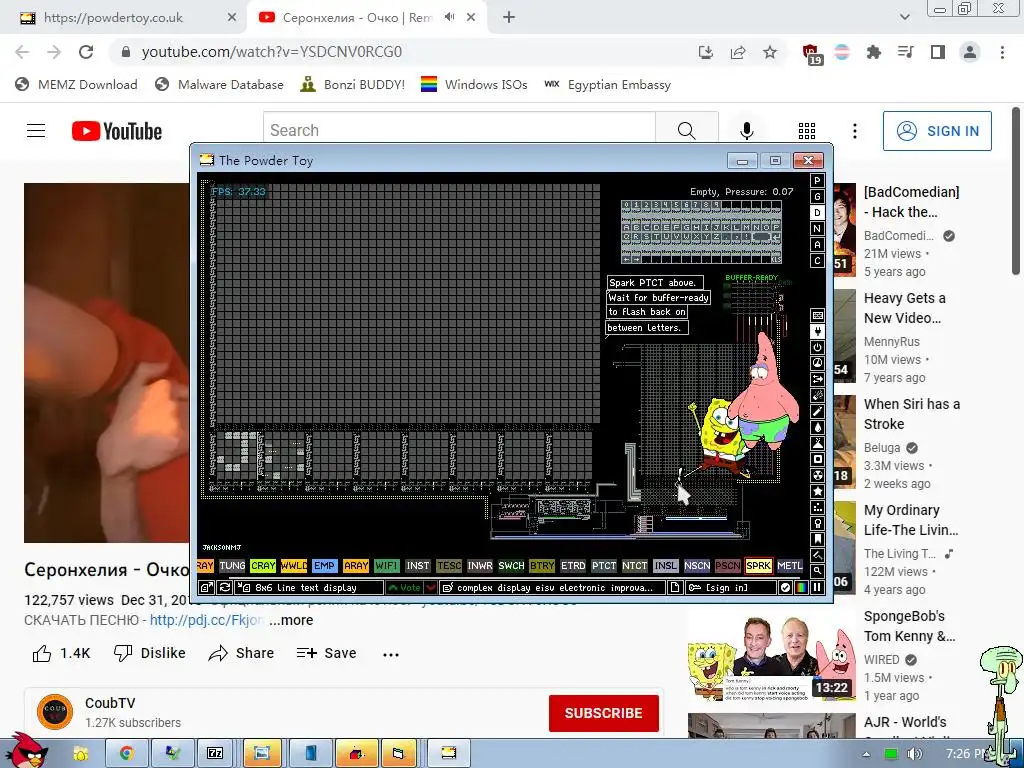Open the Powered Materials category icon
The width and height of the screenshot is (1024, 768).
(817, 347)
